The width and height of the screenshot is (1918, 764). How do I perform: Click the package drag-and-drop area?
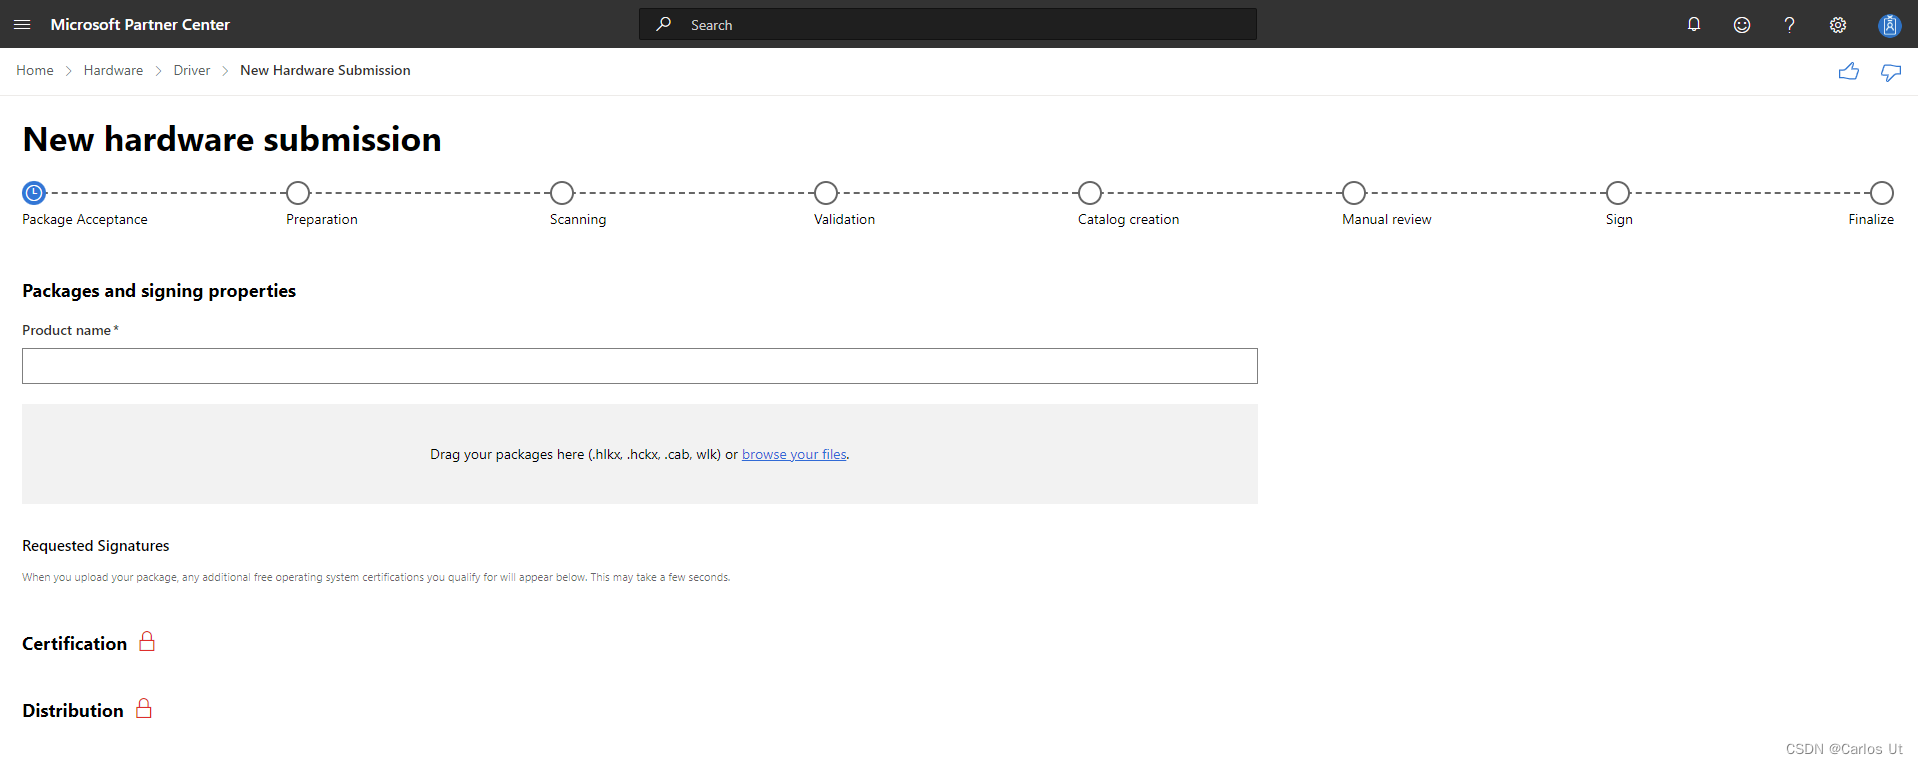click(x=640, y=454)
